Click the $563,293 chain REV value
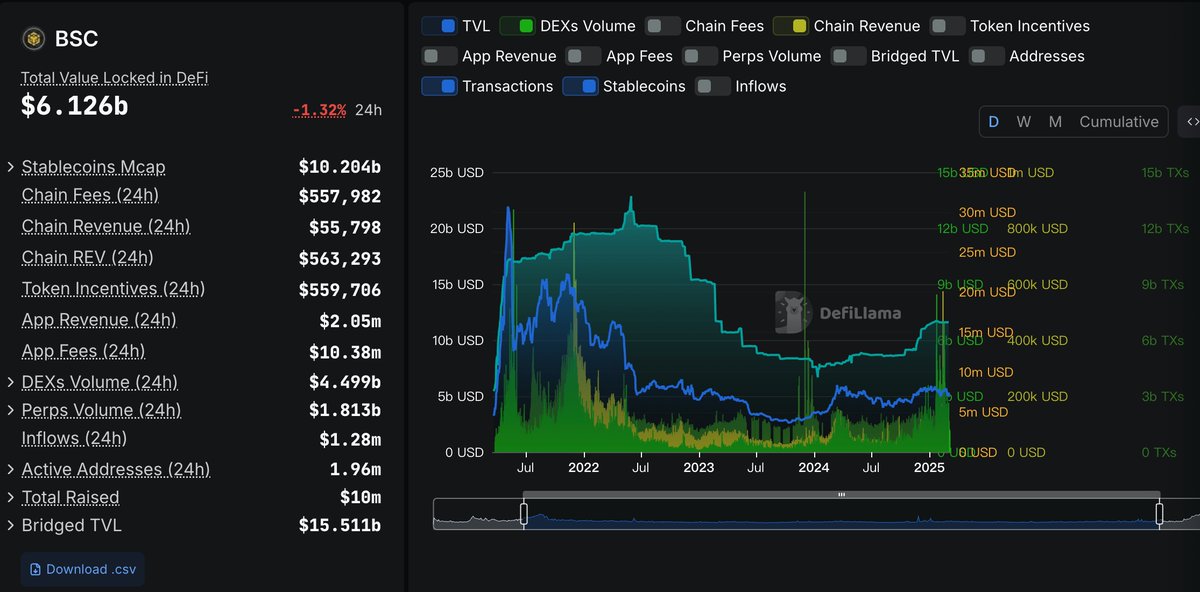 coord(340,259)
